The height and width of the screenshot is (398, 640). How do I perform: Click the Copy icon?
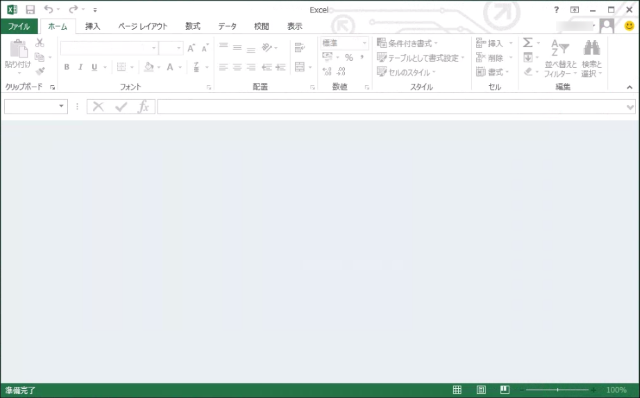click(40, 57)
